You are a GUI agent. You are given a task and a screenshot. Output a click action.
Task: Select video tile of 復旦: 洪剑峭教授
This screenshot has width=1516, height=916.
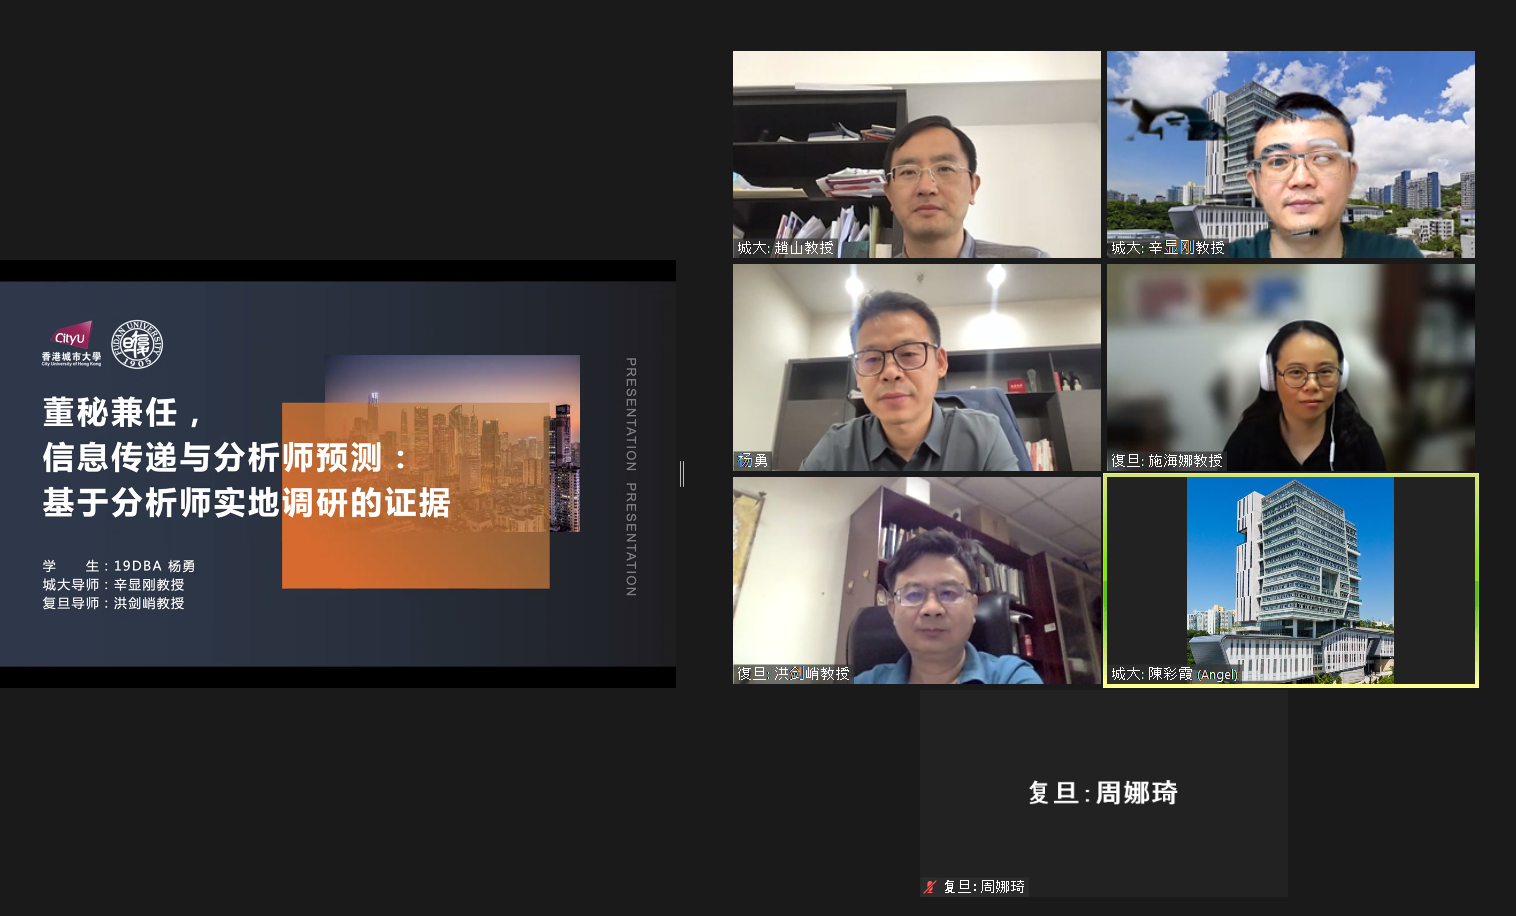tap(916, 580)
